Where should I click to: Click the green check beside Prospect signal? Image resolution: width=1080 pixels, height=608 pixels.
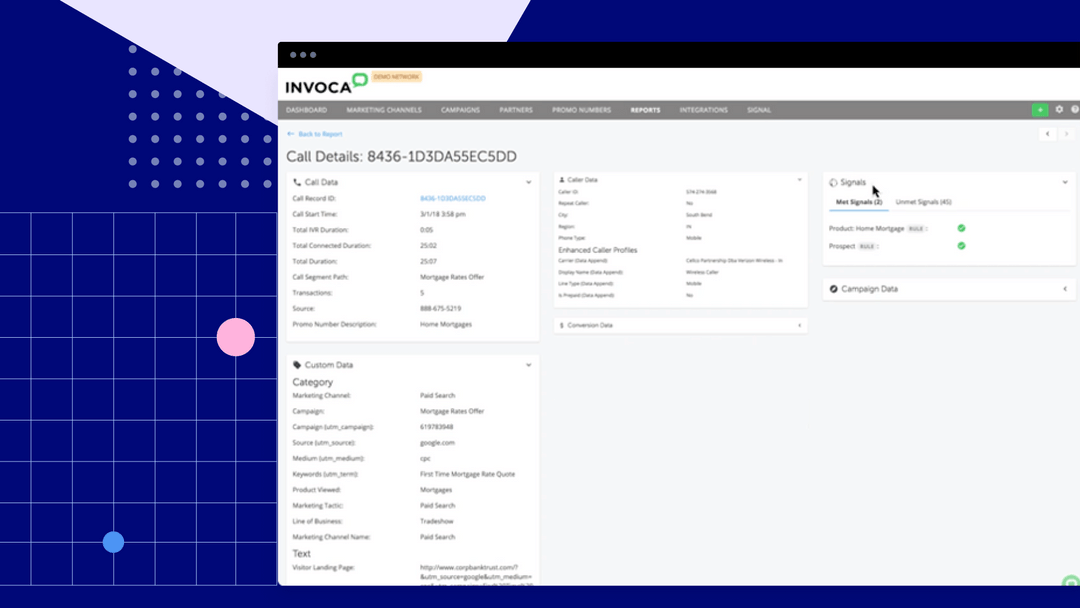point(960,247)
